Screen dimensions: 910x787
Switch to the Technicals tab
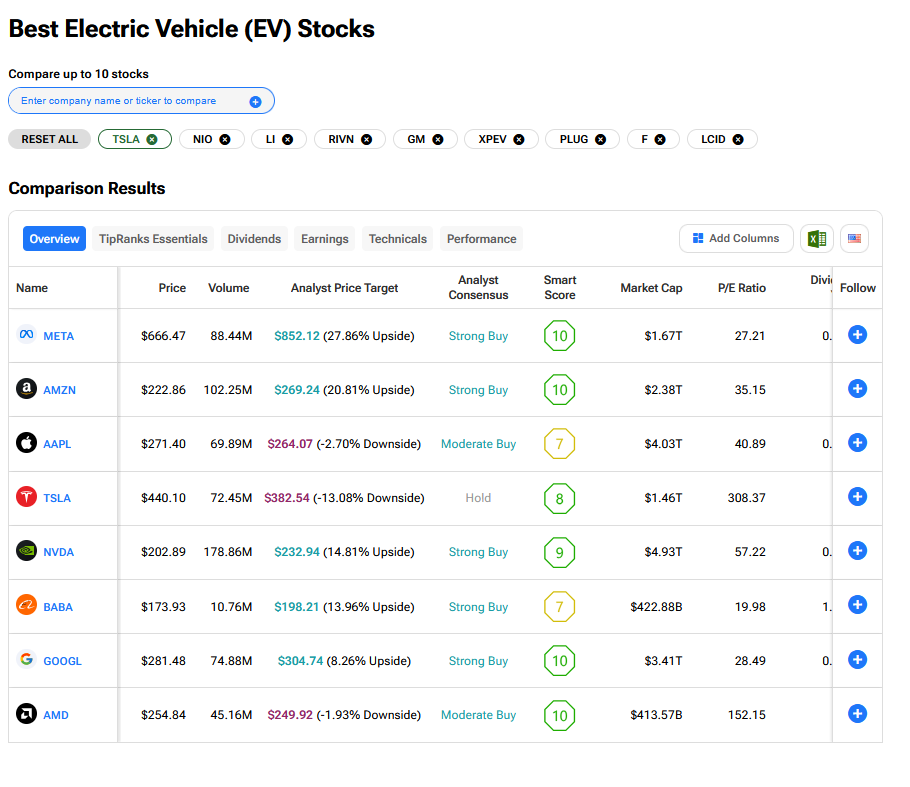pos(397,239)
